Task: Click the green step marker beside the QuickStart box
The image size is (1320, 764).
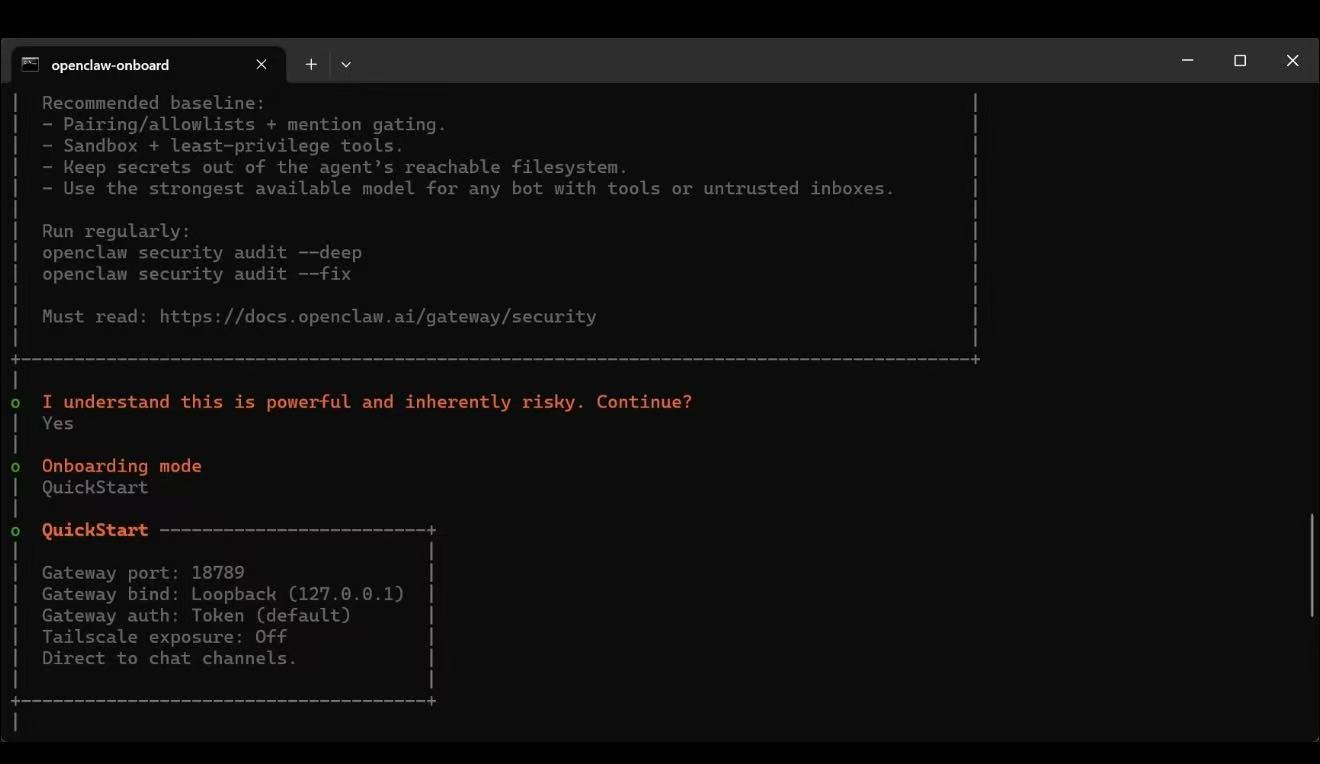Action: click(15, 531)
